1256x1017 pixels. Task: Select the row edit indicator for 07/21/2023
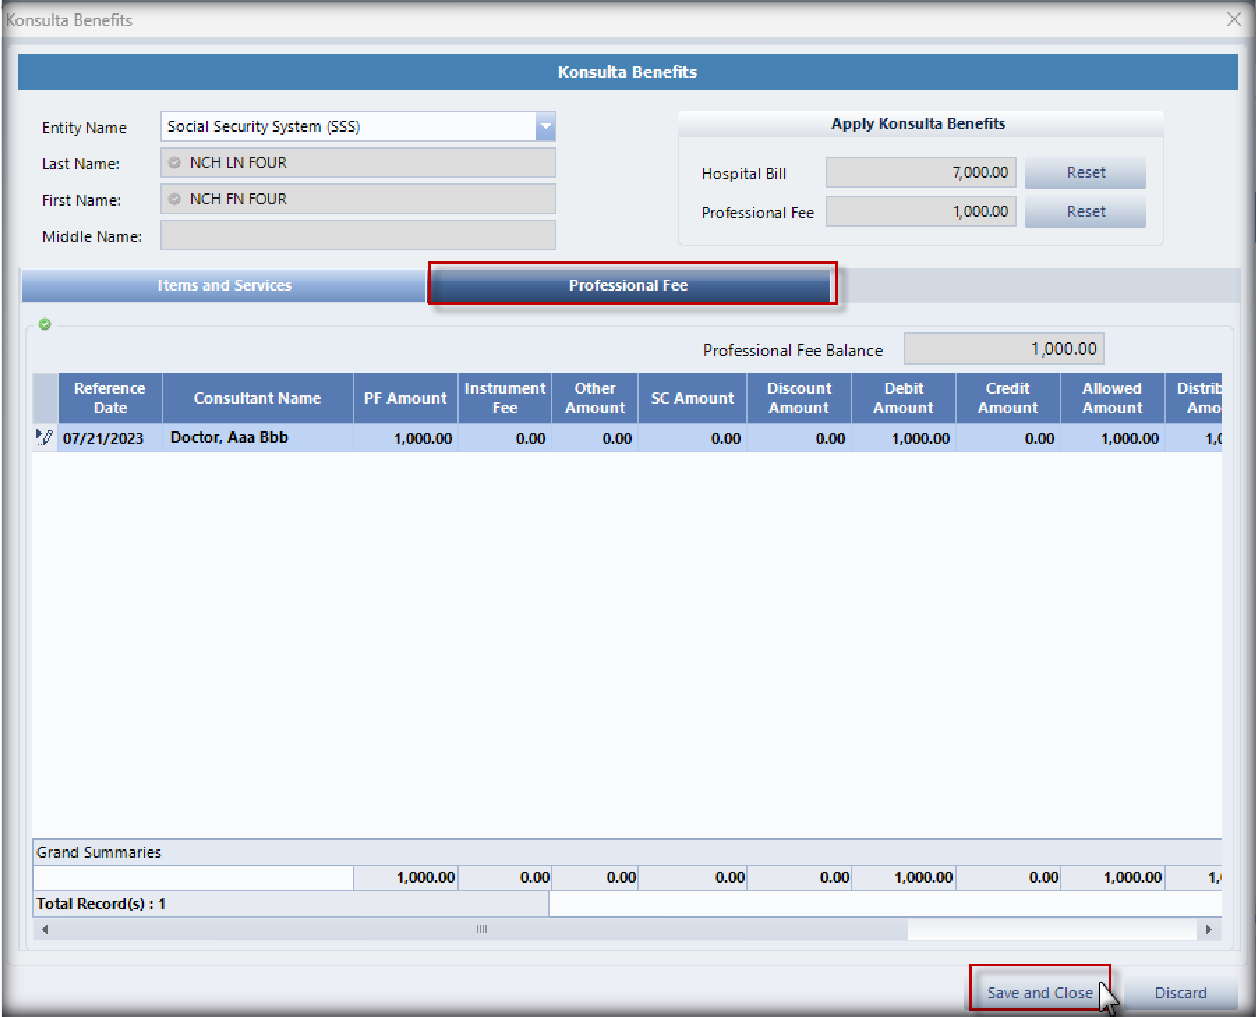[x=44, y=438]
